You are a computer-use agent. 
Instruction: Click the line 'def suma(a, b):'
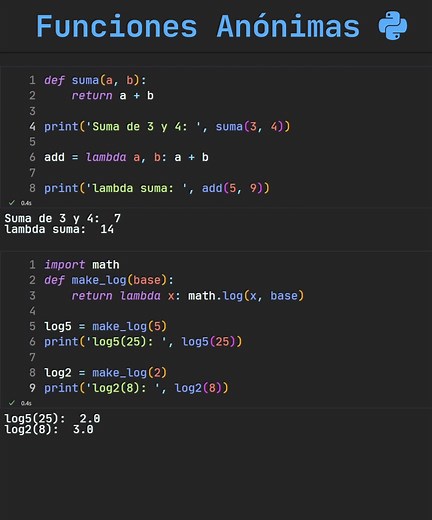pos(95,80)
